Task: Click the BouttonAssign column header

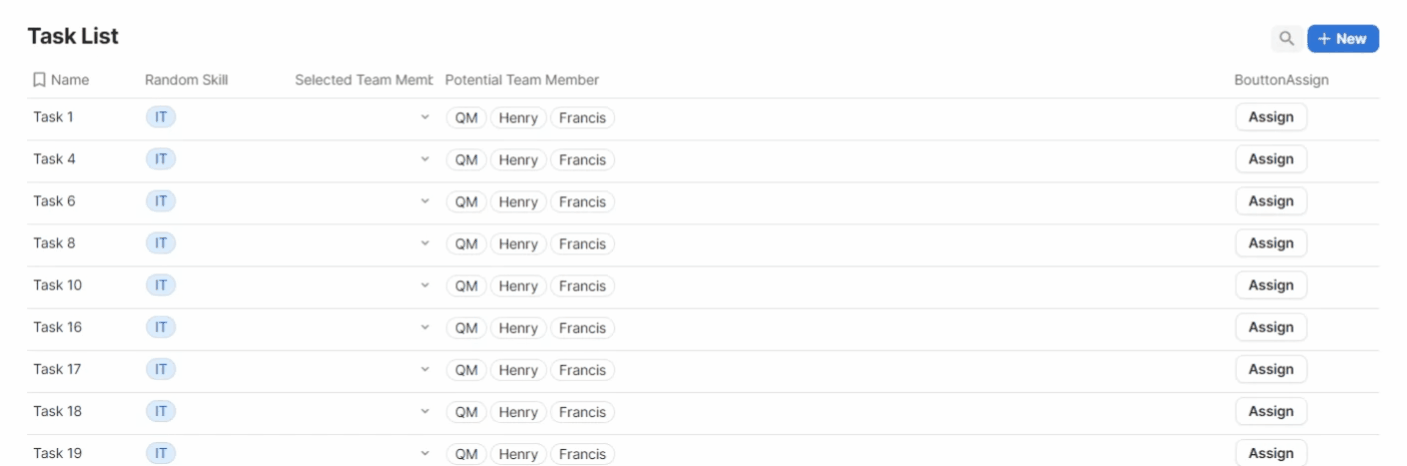Action: 1281,80
